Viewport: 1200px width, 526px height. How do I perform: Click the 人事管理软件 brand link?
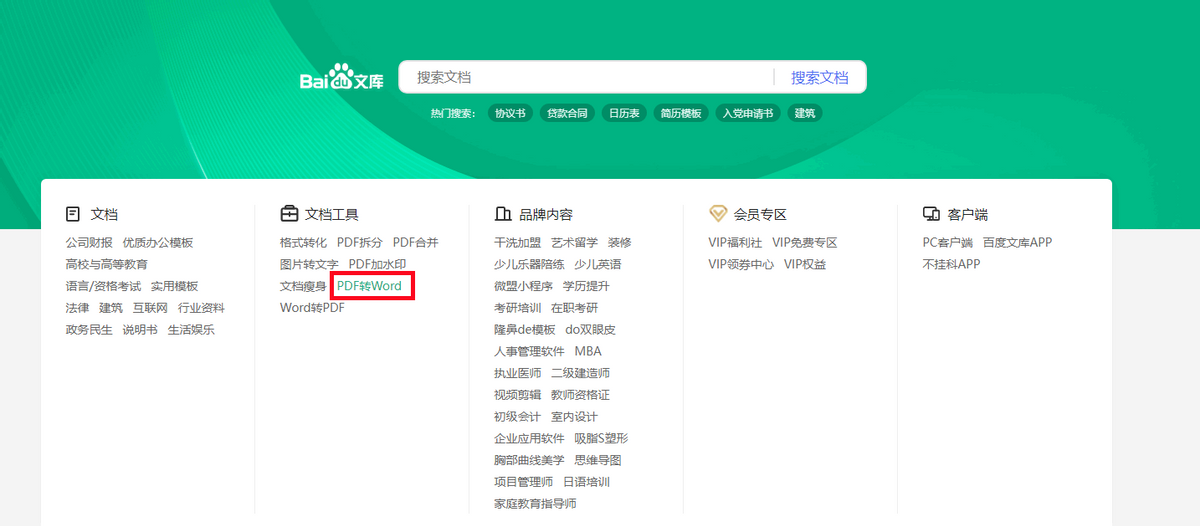529,352
